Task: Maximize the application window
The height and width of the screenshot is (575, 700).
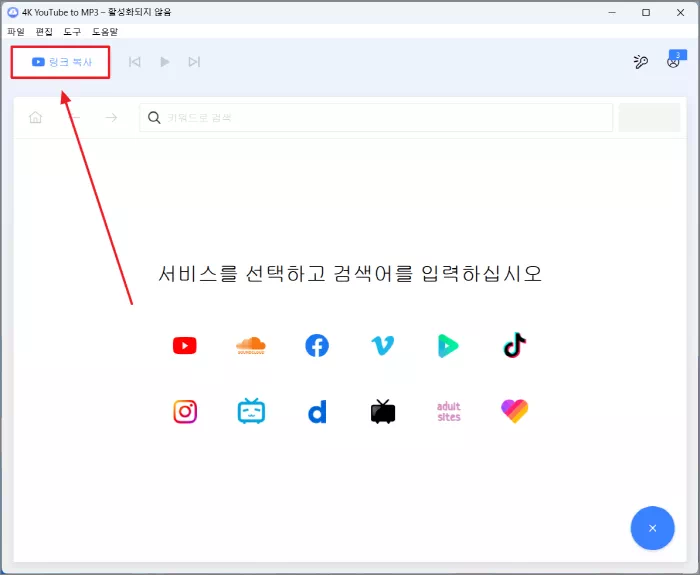Action: point(646,12)
